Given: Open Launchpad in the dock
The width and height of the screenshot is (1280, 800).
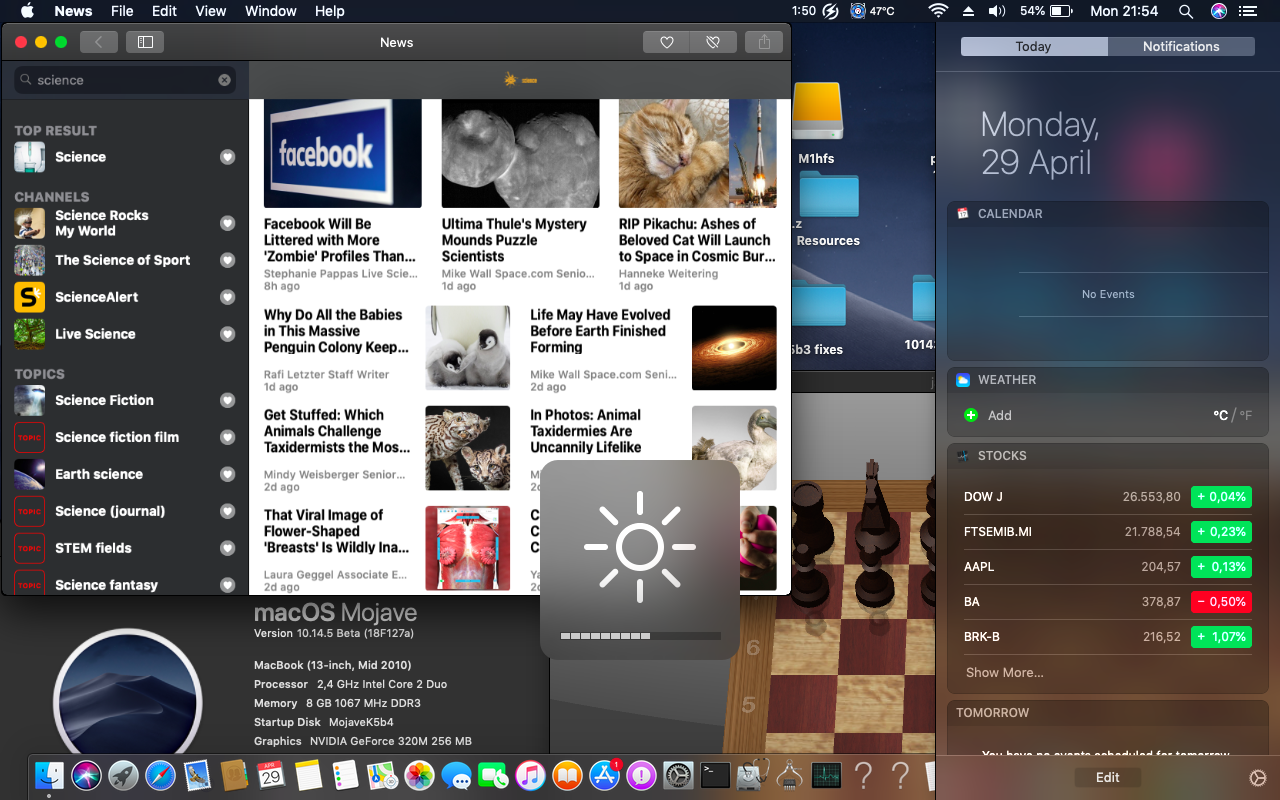Looking at the screenshot, I should tap(124, 775).
